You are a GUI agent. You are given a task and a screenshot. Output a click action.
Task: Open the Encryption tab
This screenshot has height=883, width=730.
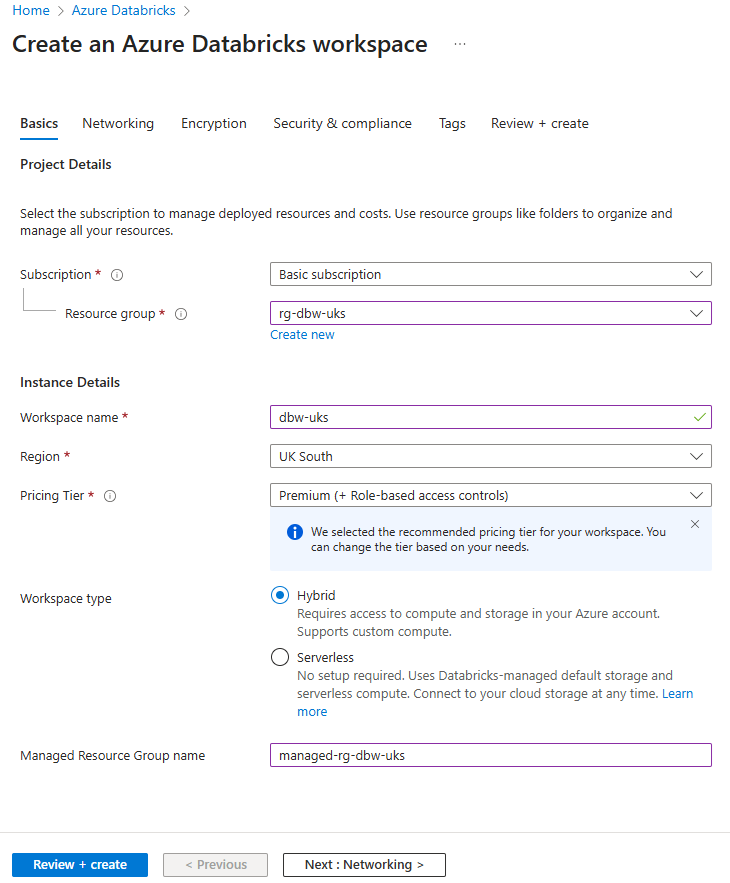214,124
